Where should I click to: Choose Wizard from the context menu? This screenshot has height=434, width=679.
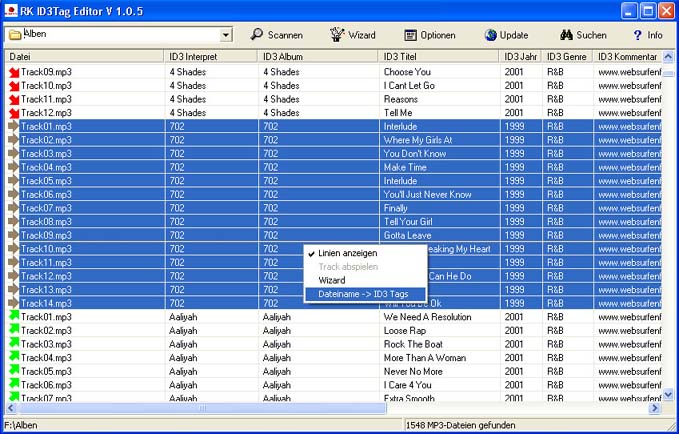coord(332,281)
